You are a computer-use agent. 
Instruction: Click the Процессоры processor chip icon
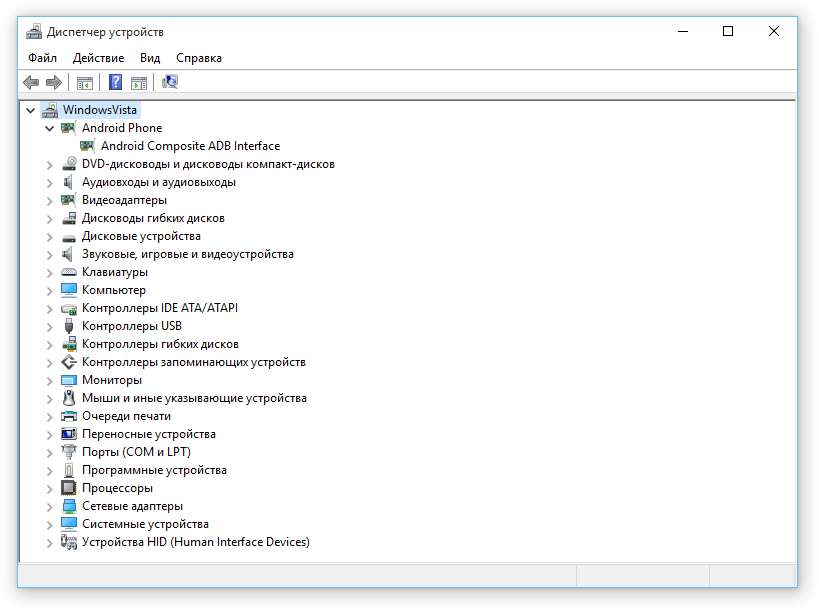69,488
